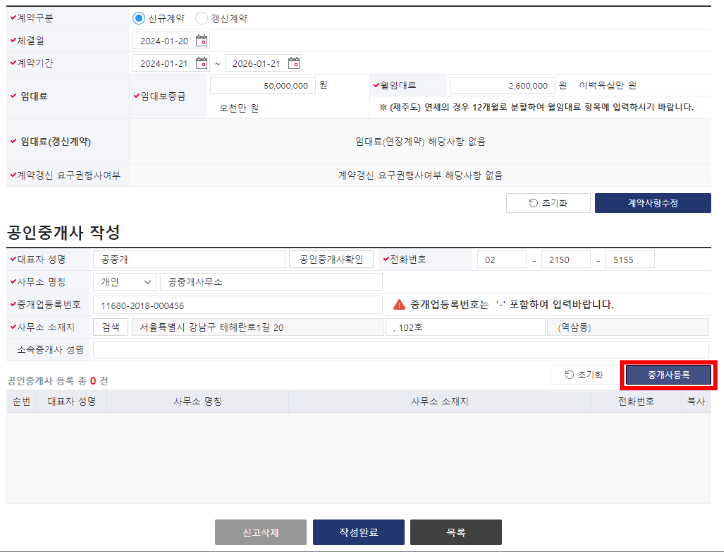Click the 중개사등록 button
The height and width of the screenshot is (552, 724).
669,375
